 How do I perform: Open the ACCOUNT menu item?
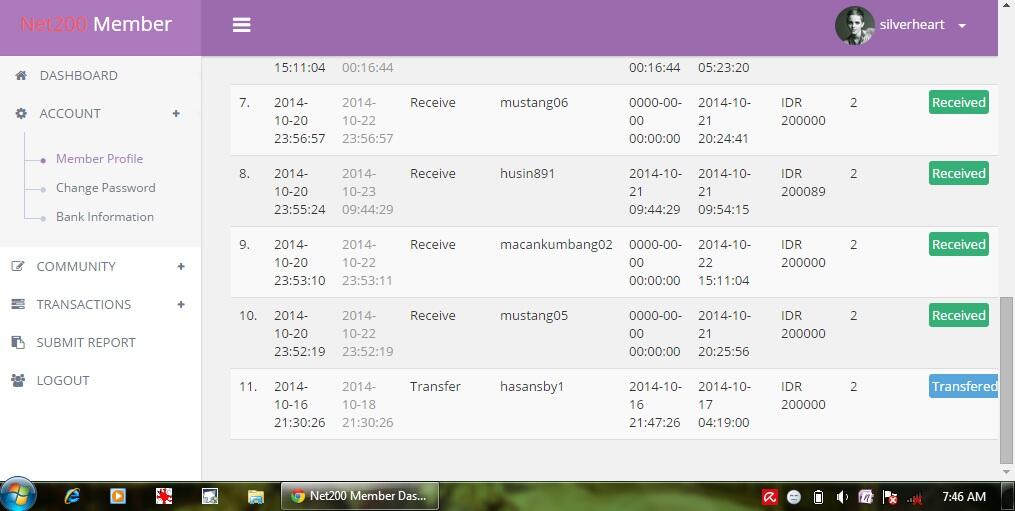(70, 113)
